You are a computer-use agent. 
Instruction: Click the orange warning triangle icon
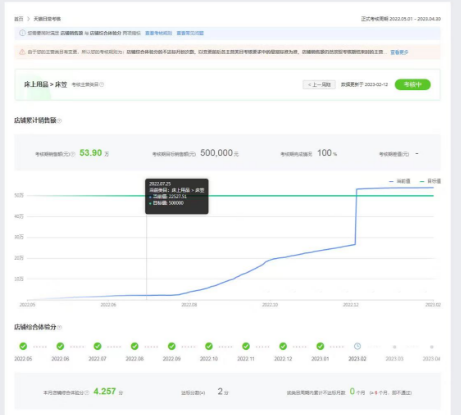click(22, 52)
